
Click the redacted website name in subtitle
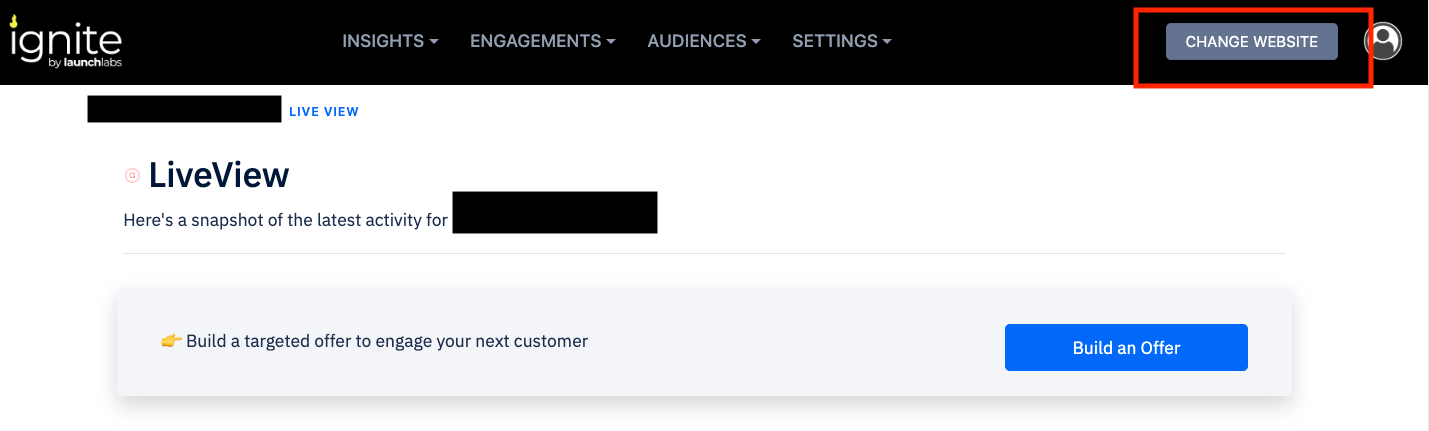coord(554,213)
